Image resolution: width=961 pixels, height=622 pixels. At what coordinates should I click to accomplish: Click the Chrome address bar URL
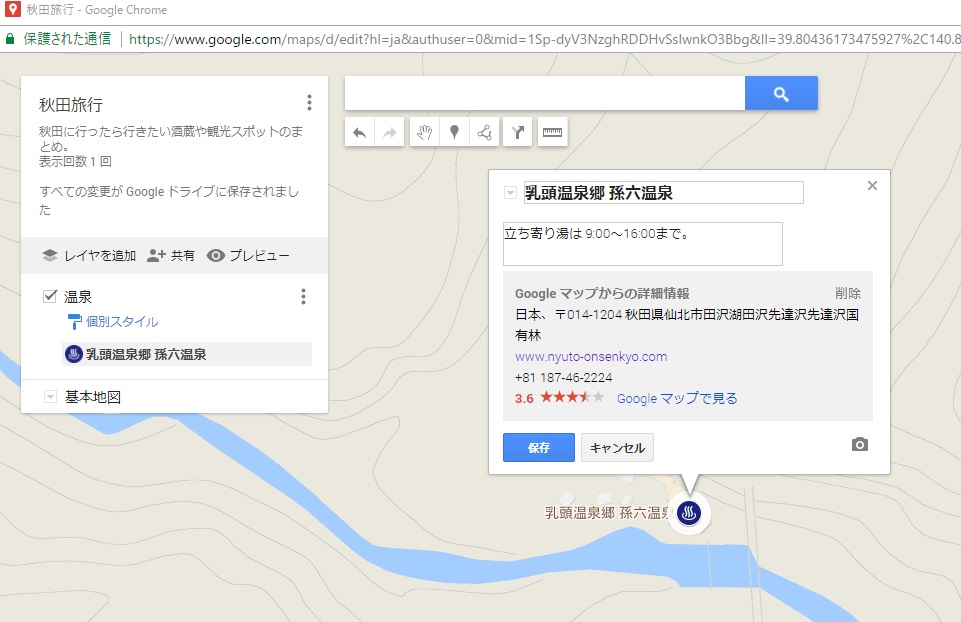pos(544,39)
